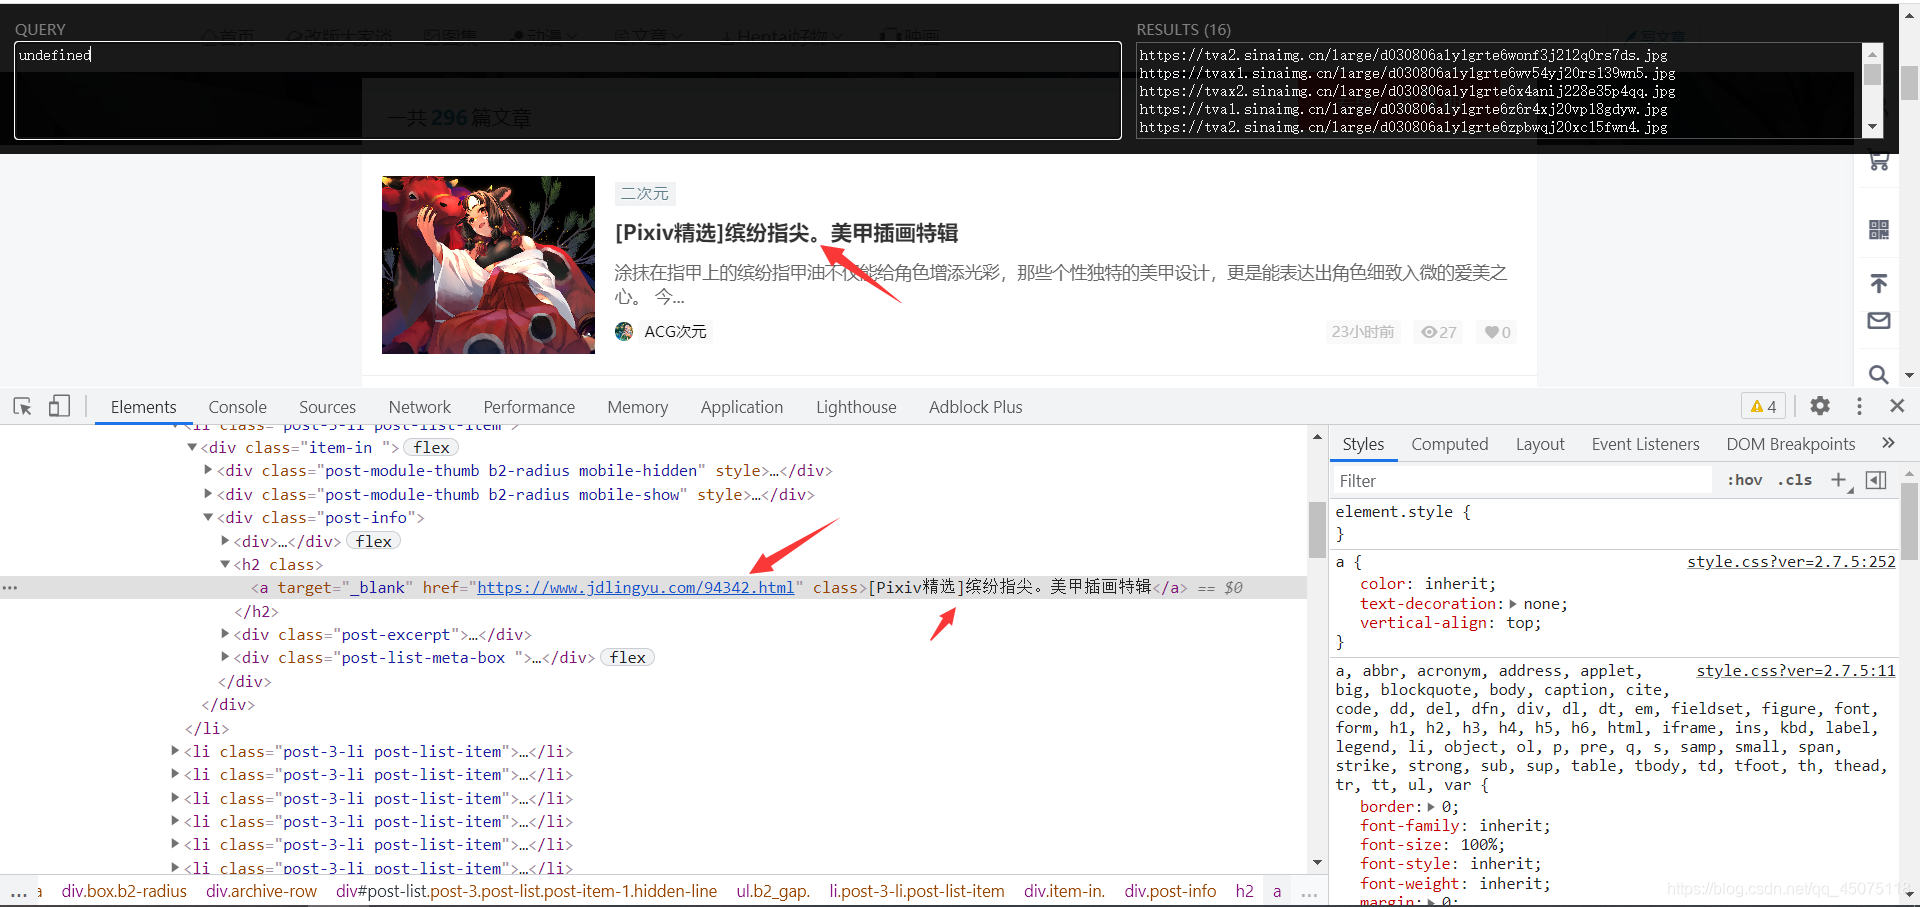Select div.archive-row in the breadcrumb bar
The image size is (1920, 907).
pos(261,891)
